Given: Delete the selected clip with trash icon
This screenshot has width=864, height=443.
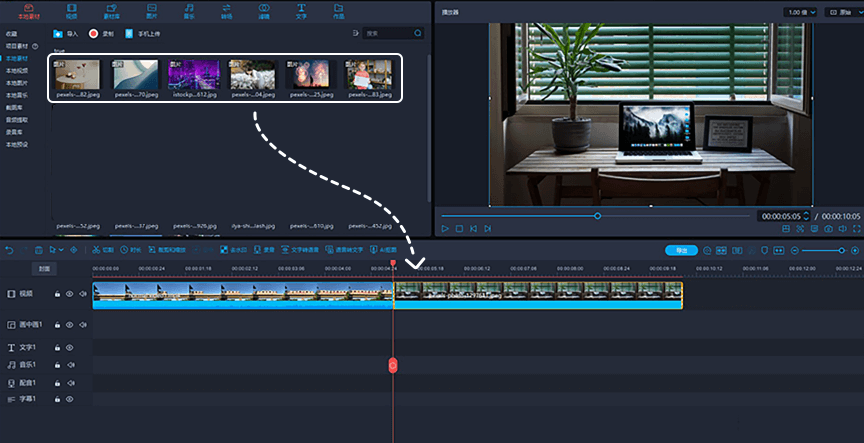Looking at the screenshot, I should pyautogui.click(x=39, y=250).
